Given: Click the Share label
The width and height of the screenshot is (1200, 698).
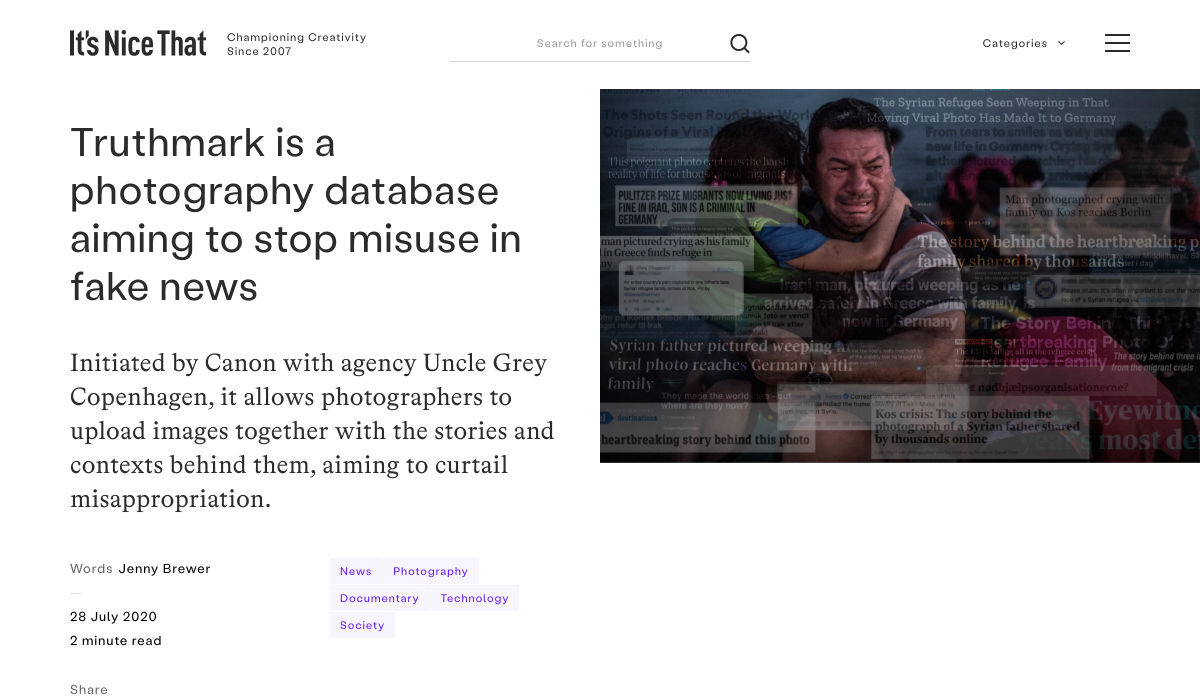Looking at the screenshot, I should pos(89,689).
